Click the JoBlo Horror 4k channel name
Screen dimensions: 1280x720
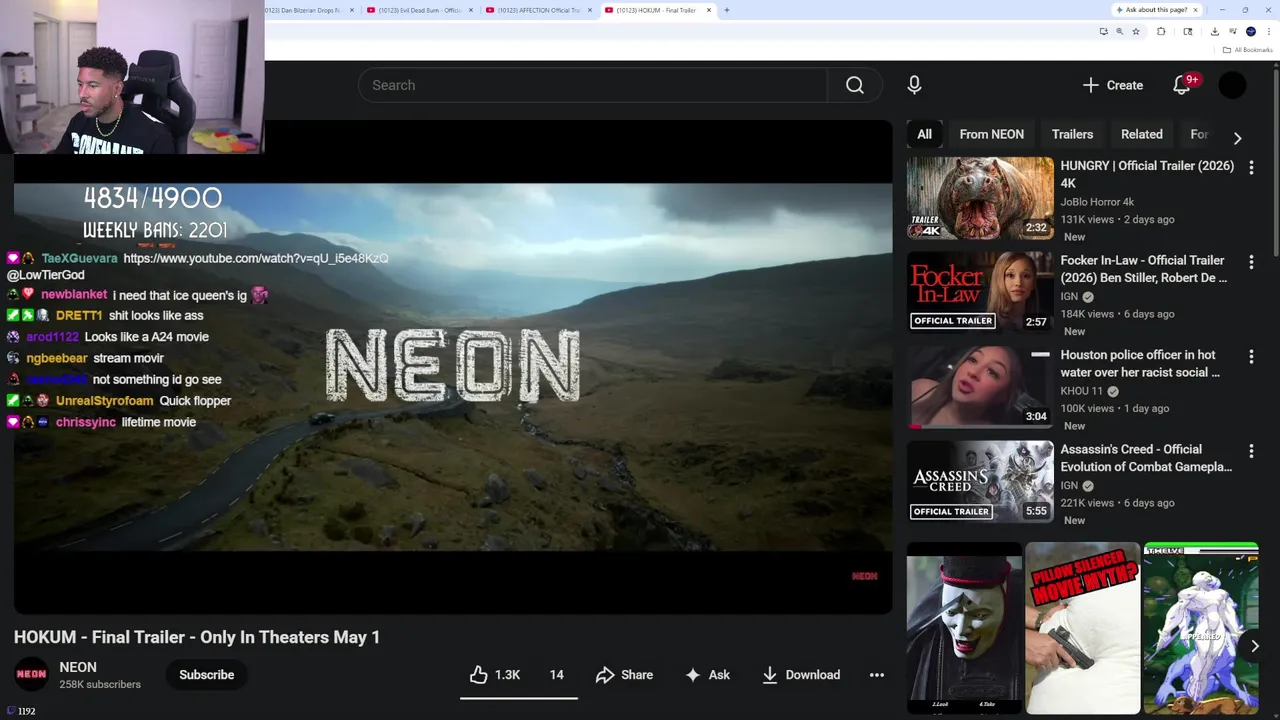(x=1097, y=202)
